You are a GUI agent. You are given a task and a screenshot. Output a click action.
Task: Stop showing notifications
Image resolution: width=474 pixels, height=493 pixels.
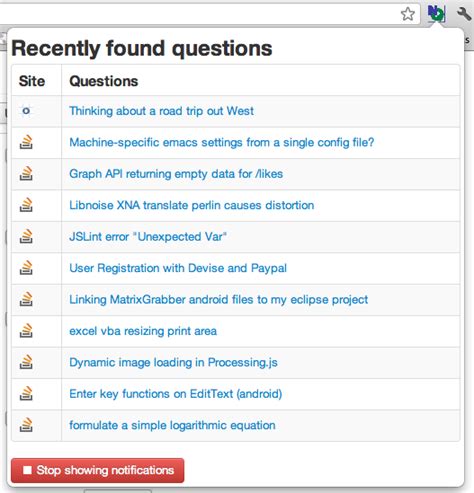pyautogui.click(x=97, y=470)
